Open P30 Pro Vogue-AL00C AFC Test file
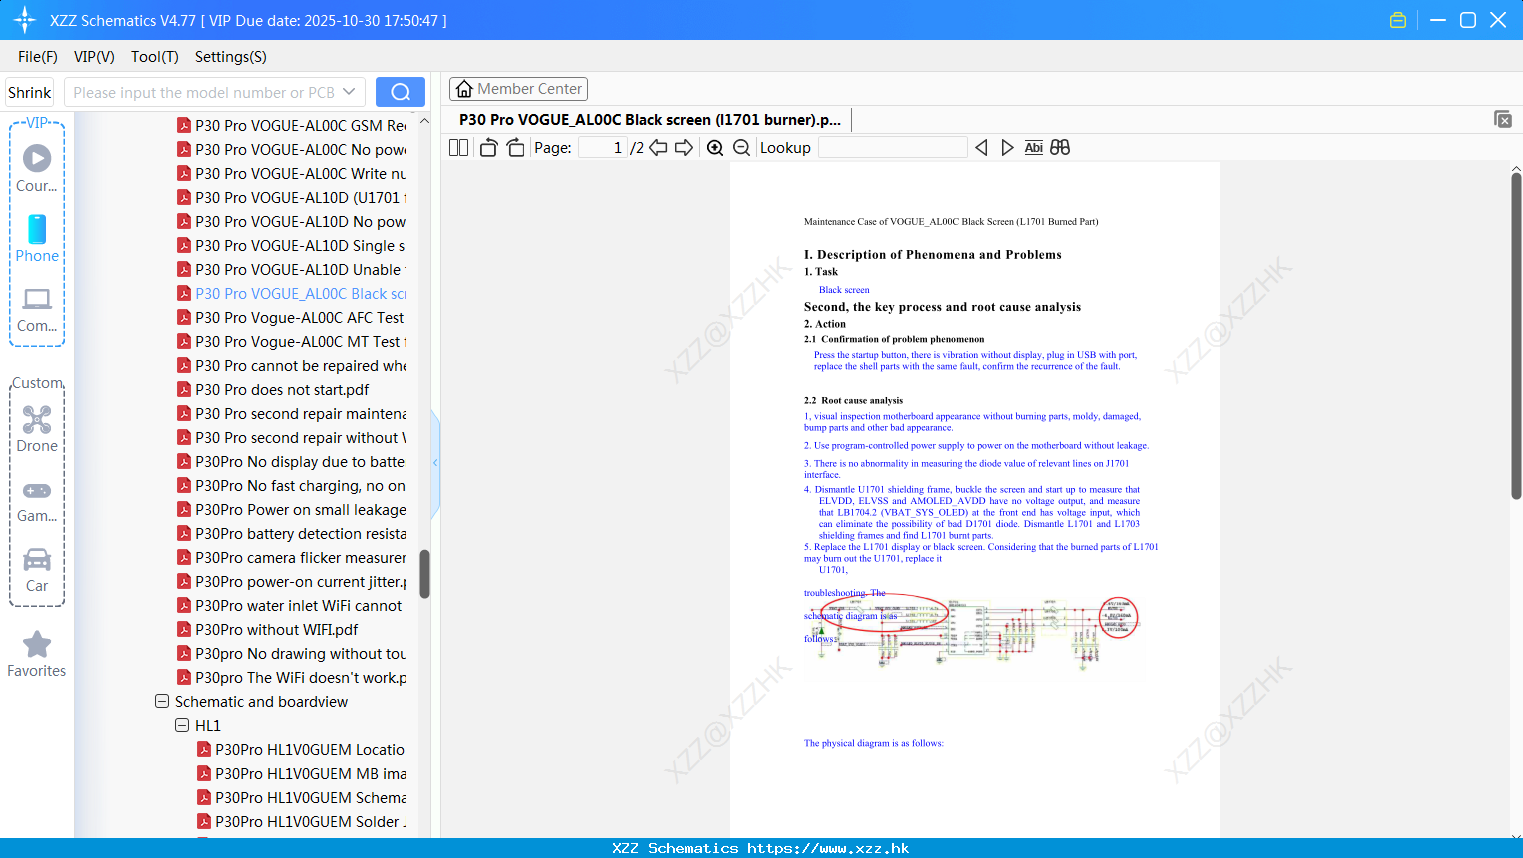 pyautogui.click(x=290, y=318)
